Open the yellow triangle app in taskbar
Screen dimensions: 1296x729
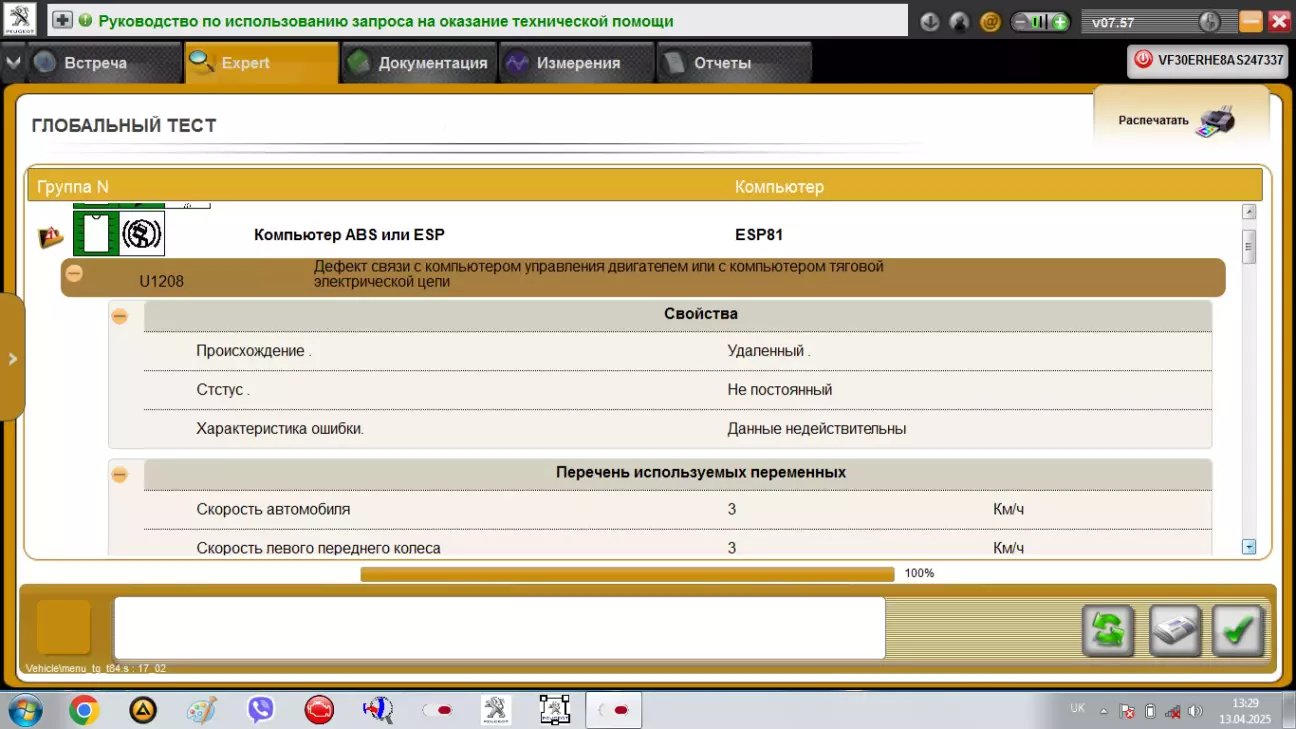[143, 710]
